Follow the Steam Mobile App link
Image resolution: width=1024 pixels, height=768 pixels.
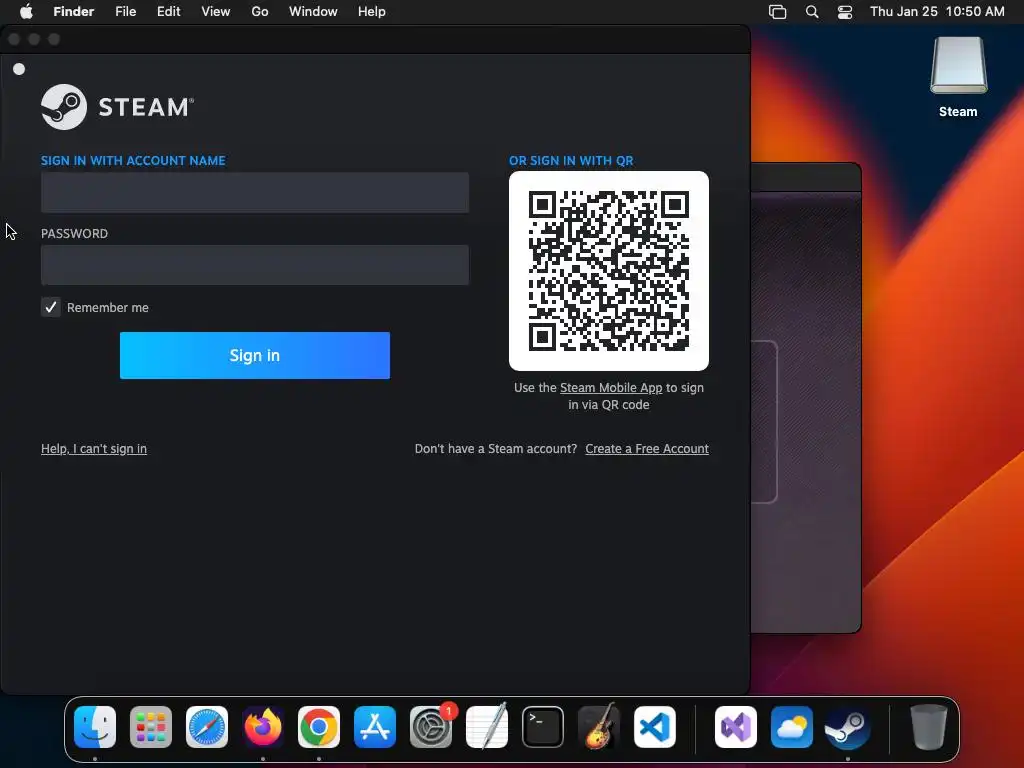611,387
